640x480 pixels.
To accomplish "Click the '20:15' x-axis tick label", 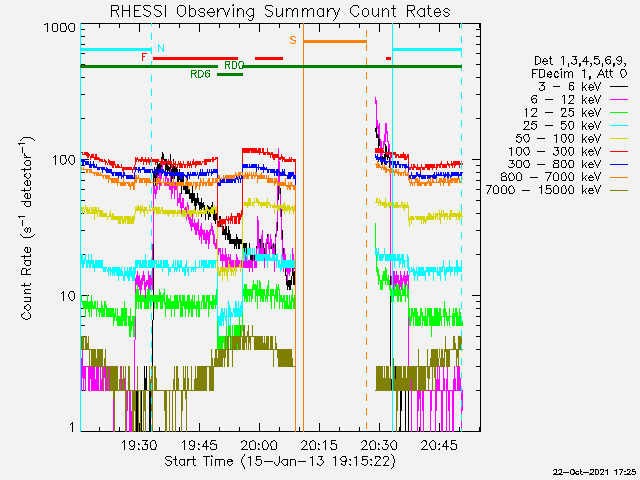I will (x=319, y=445).
